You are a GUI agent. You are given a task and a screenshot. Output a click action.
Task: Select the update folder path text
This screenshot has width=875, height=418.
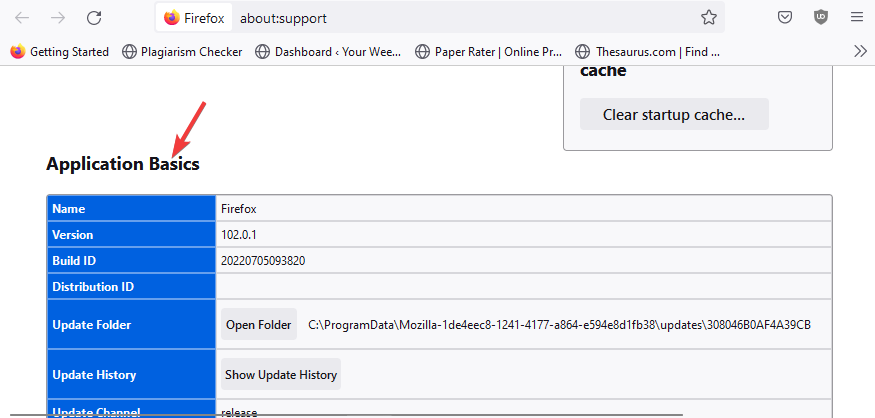(559, 325)
